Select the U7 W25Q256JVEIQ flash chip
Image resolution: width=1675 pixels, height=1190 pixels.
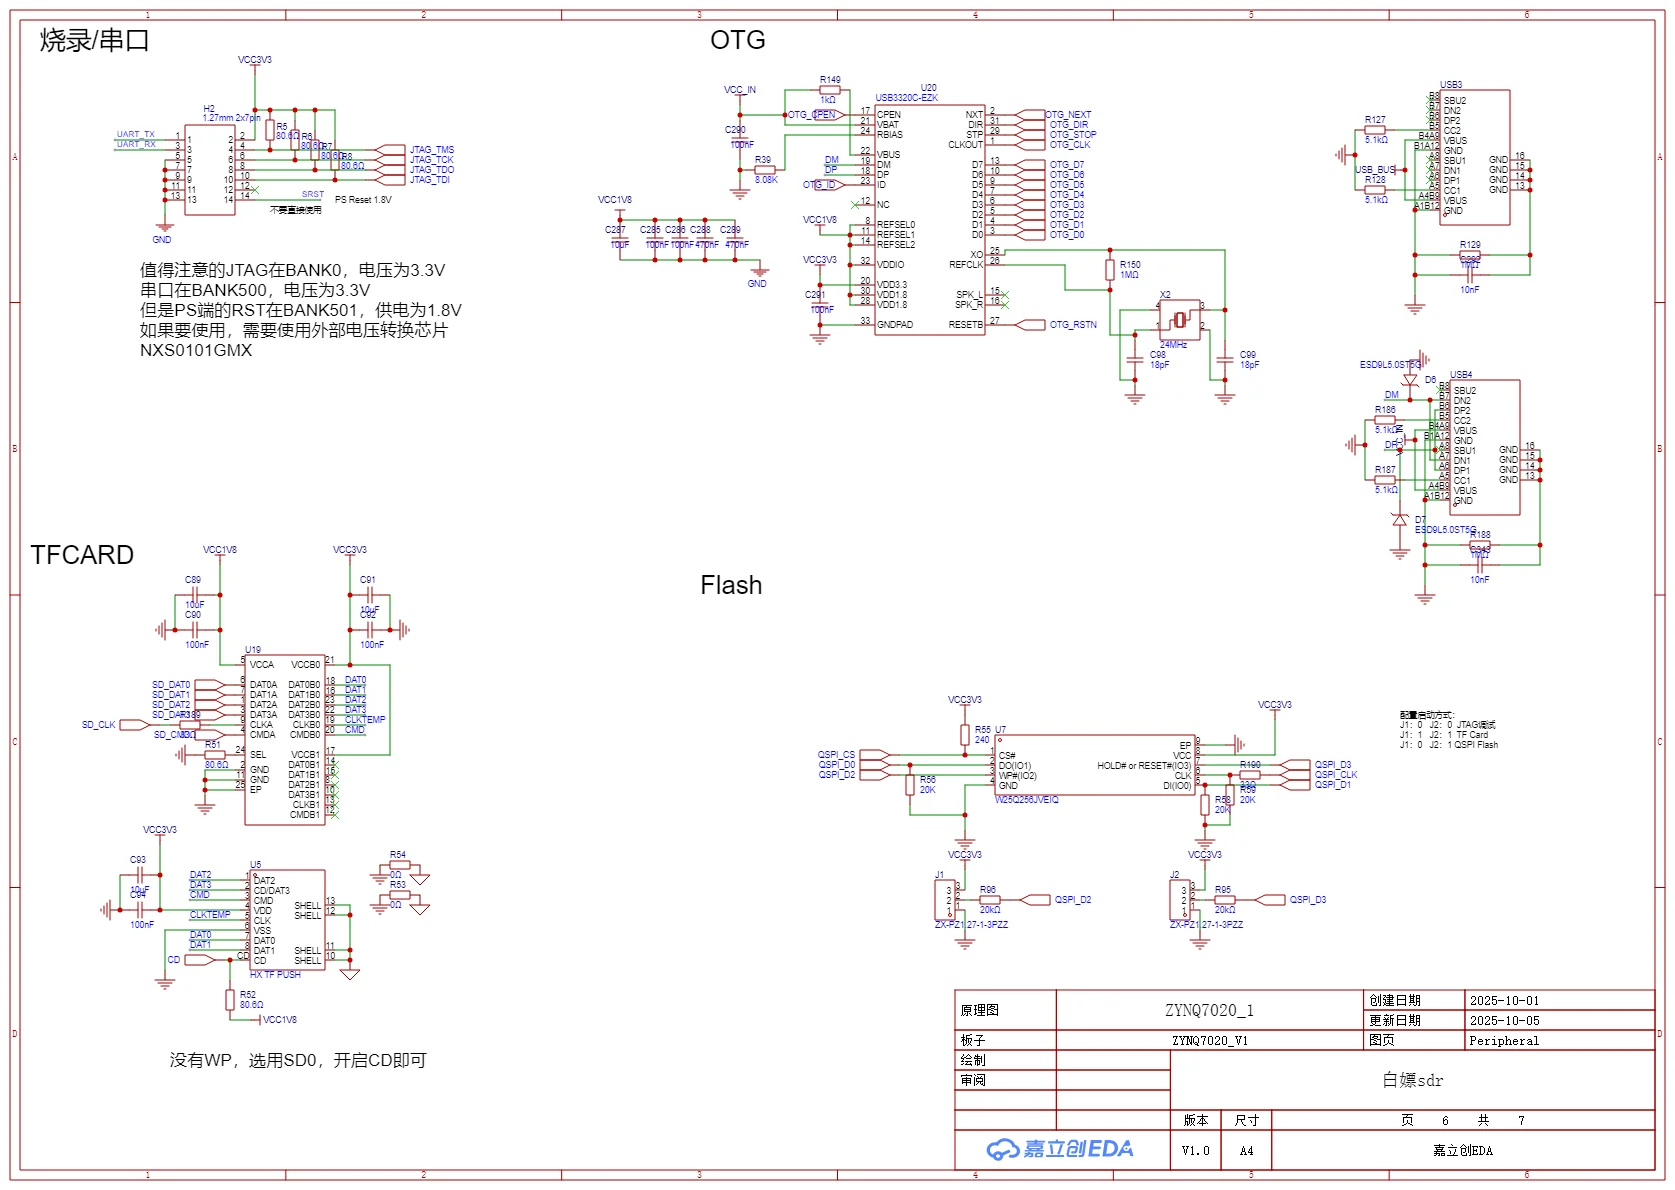(1095, 767)
